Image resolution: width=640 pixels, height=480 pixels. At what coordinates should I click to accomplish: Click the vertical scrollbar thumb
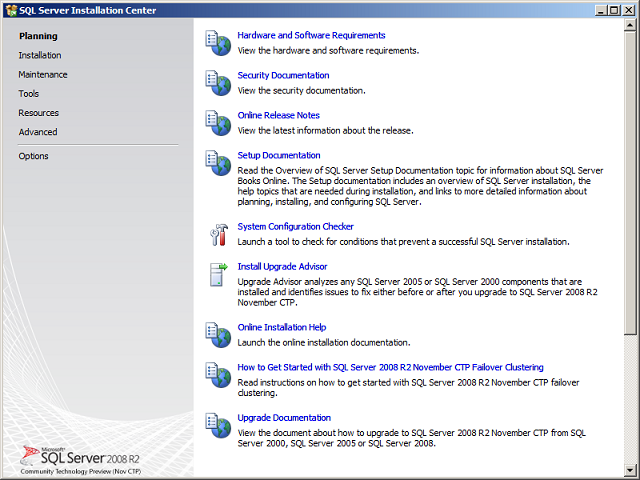coord(629,183)
